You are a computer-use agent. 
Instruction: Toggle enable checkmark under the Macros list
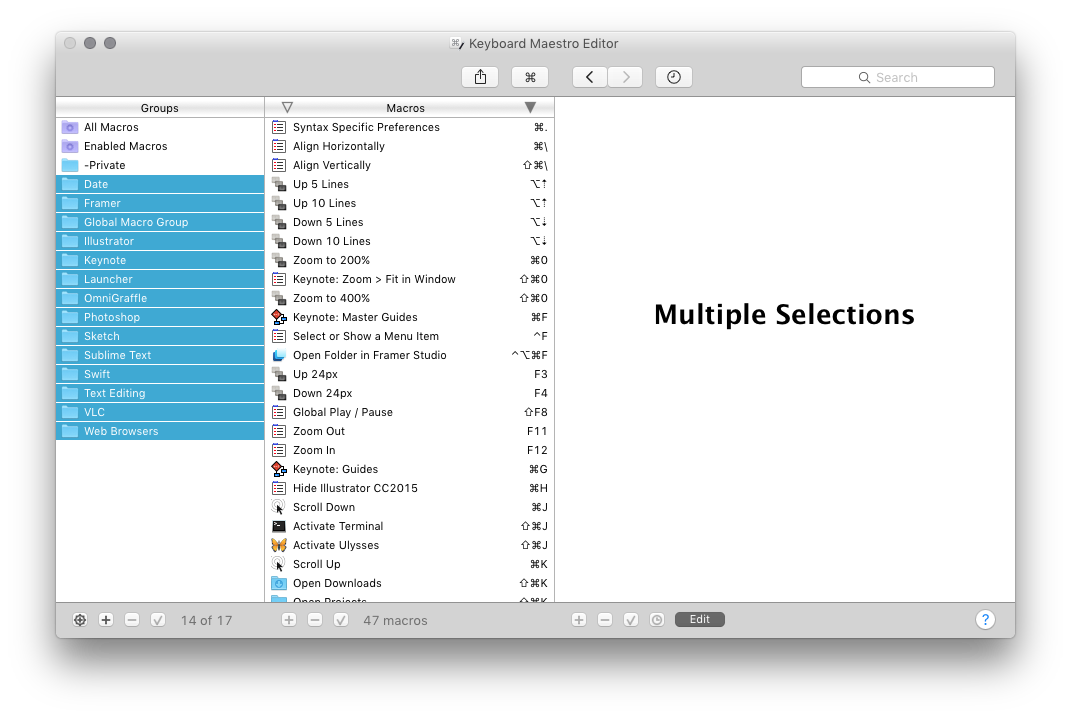(341, 620)
